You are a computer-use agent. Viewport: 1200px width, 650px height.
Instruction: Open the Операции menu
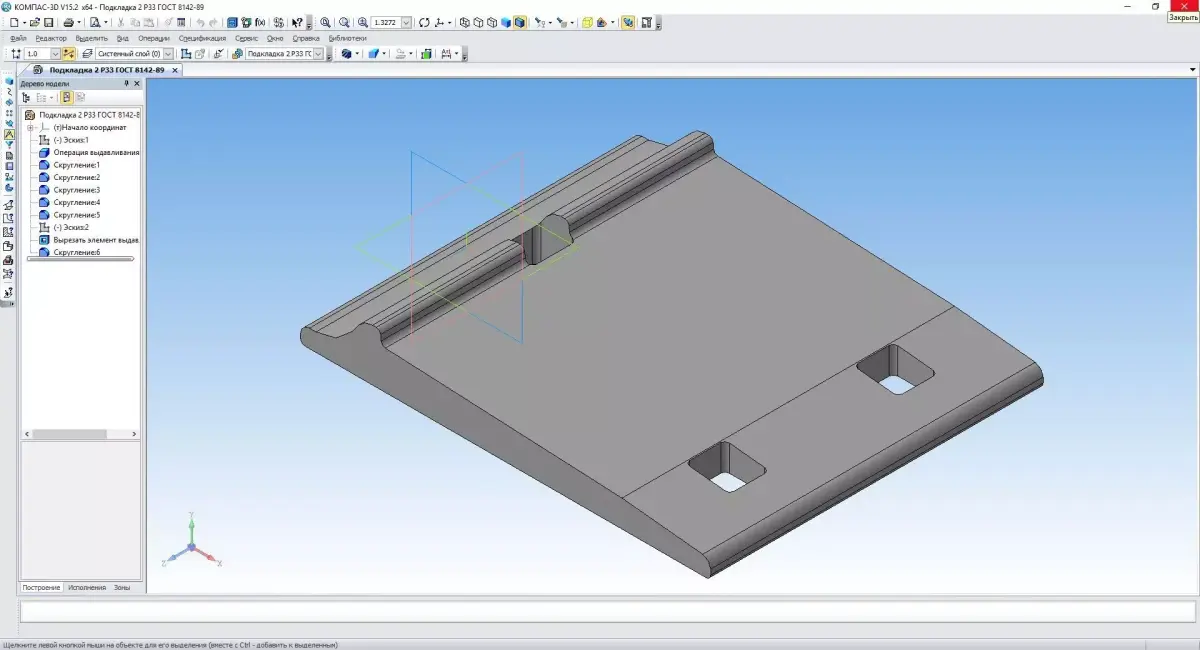(x=154, y=38)
